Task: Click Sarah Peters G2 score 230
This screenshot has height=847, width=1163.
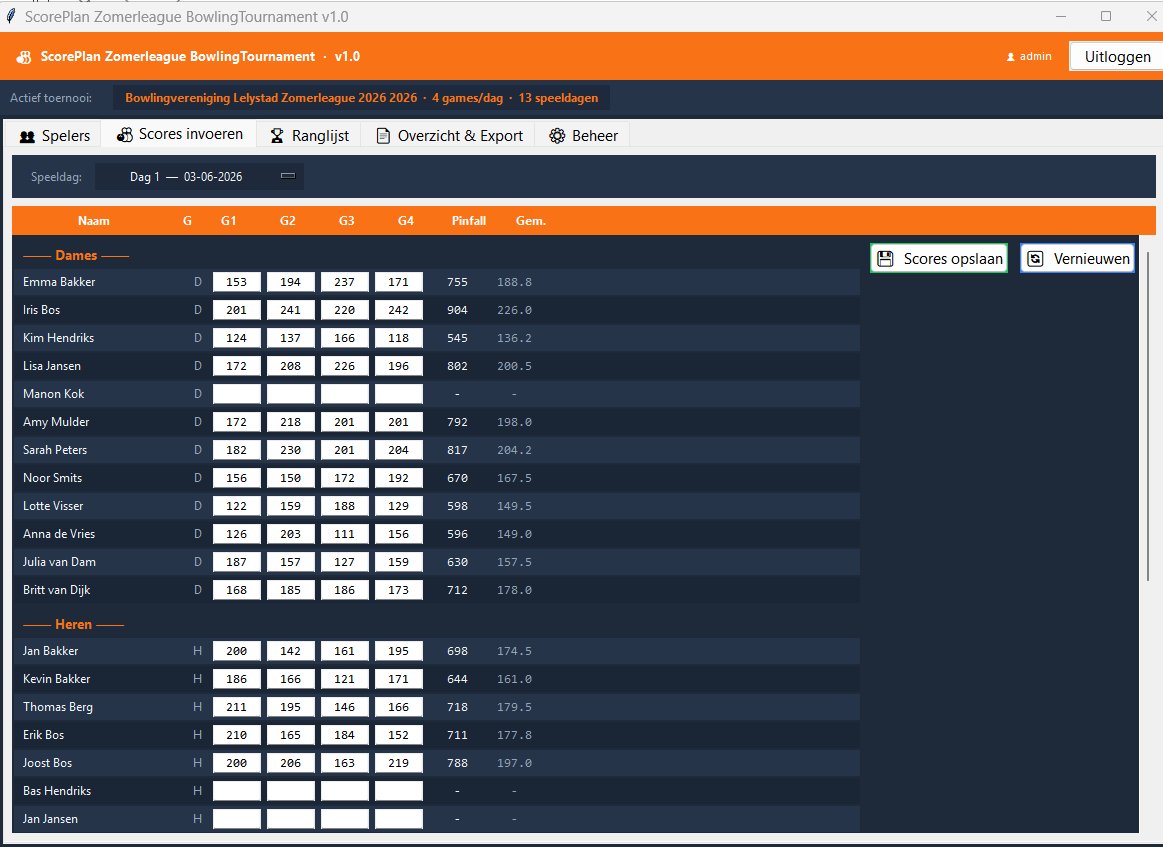Action: pyautogui.click(x=291, y=450)
